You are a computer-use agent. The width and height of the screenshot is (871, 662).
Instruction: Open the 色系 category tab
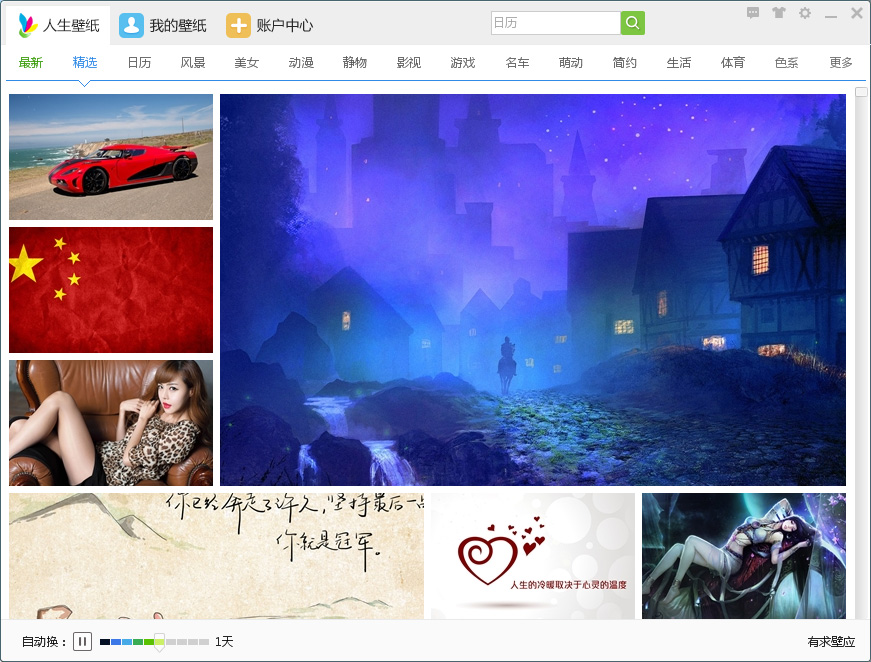coord(787,63)
